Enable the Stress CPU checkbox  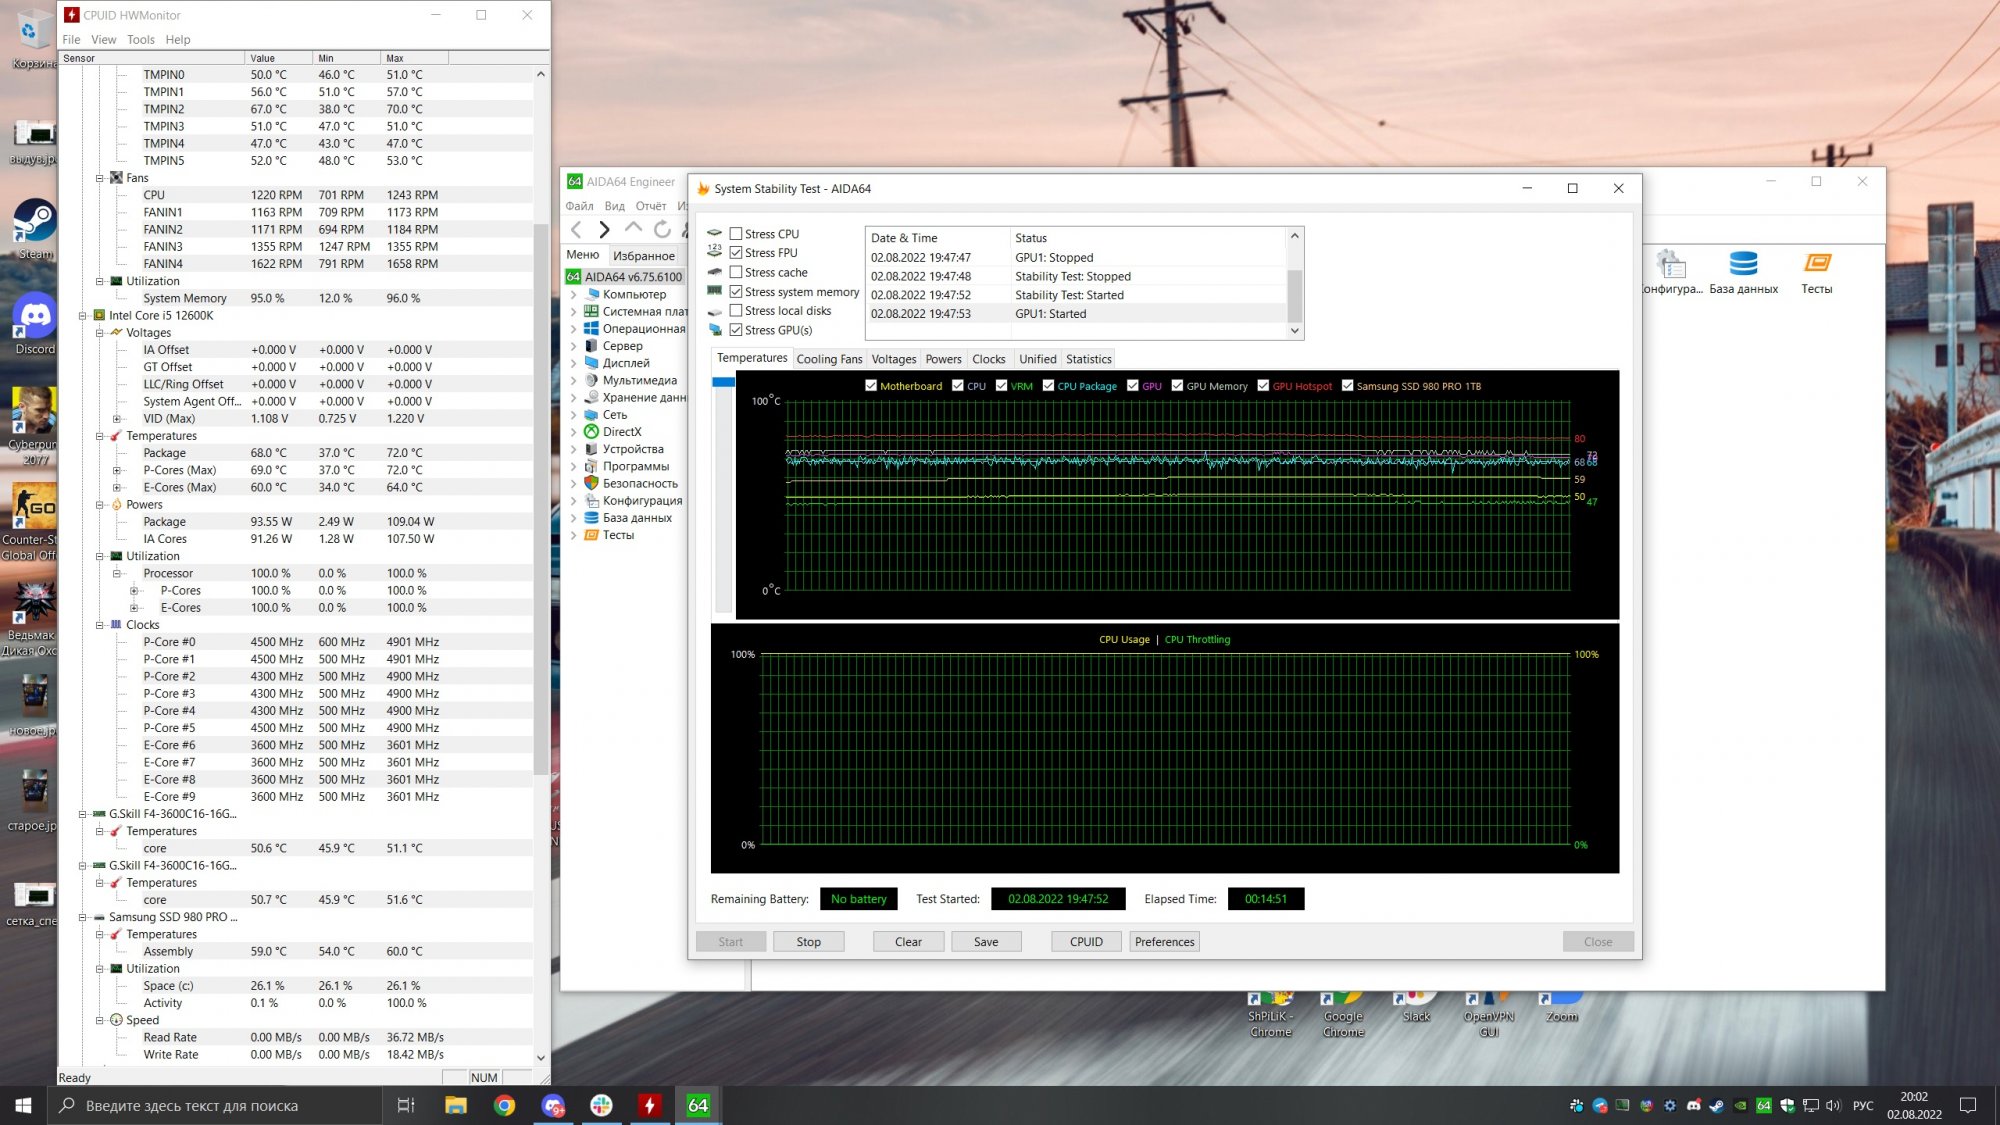pos(736,234)
